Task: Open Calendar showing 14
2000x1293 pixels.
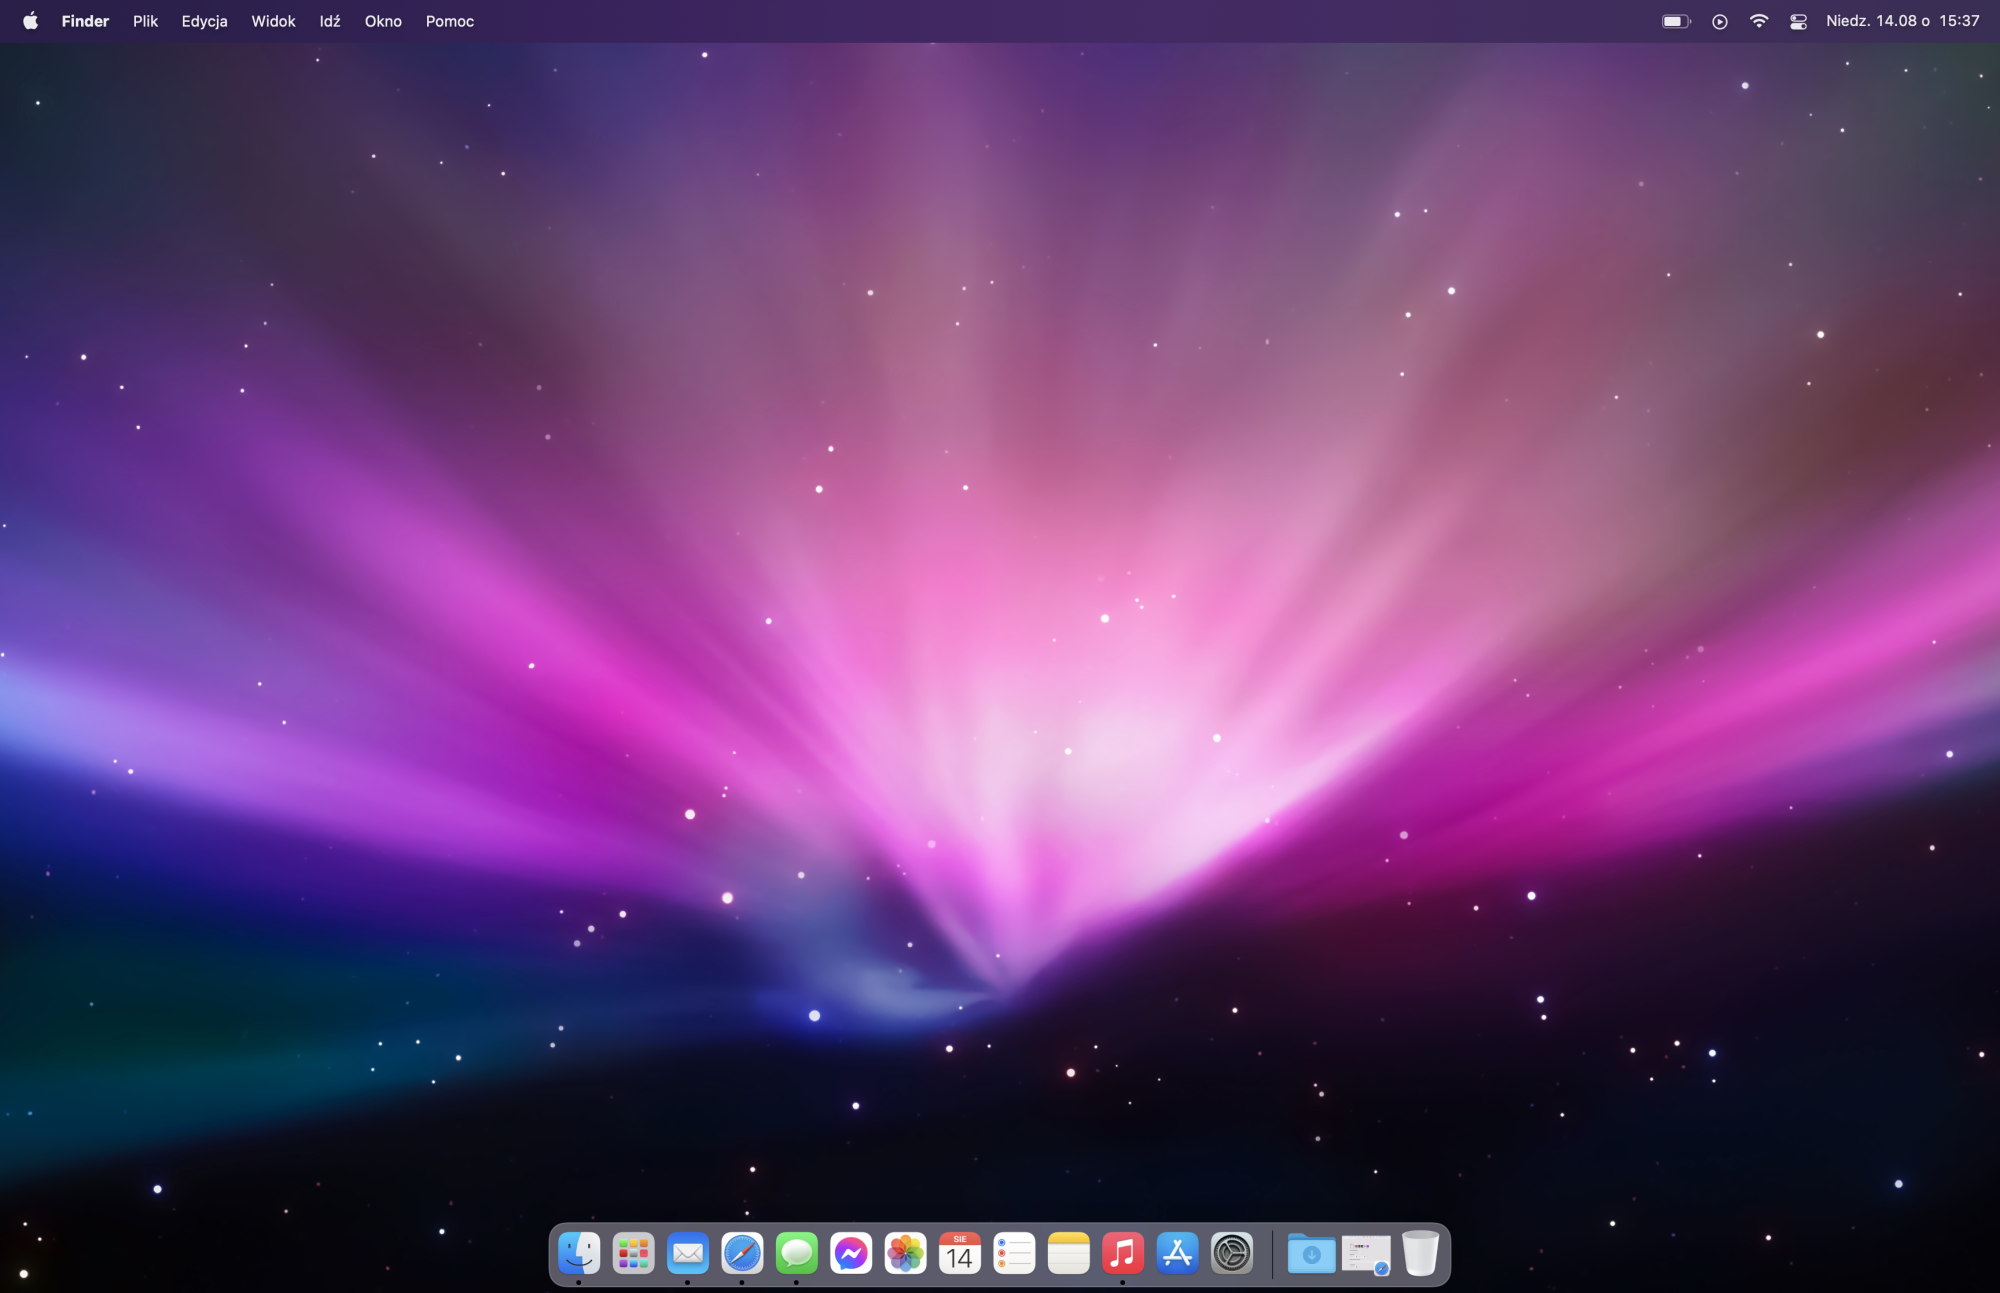Action: click(x=960, y=1252)
